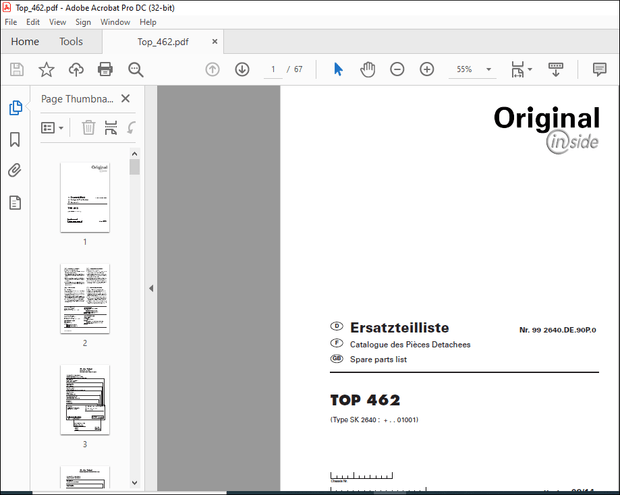
Task: Open the Find text magnifier tool
Action: [136, 70]
